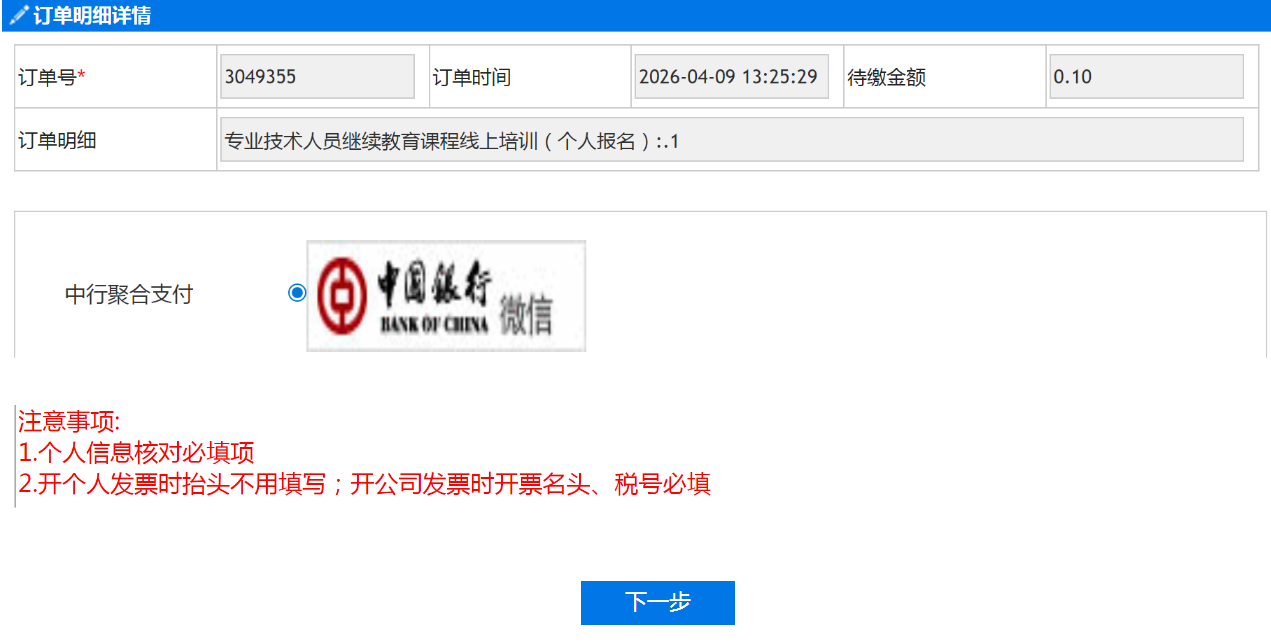Click the pencil icon beside 订单明细详情
The image size is (1271, 643).
pyautogui.click(x=18, y=16)
